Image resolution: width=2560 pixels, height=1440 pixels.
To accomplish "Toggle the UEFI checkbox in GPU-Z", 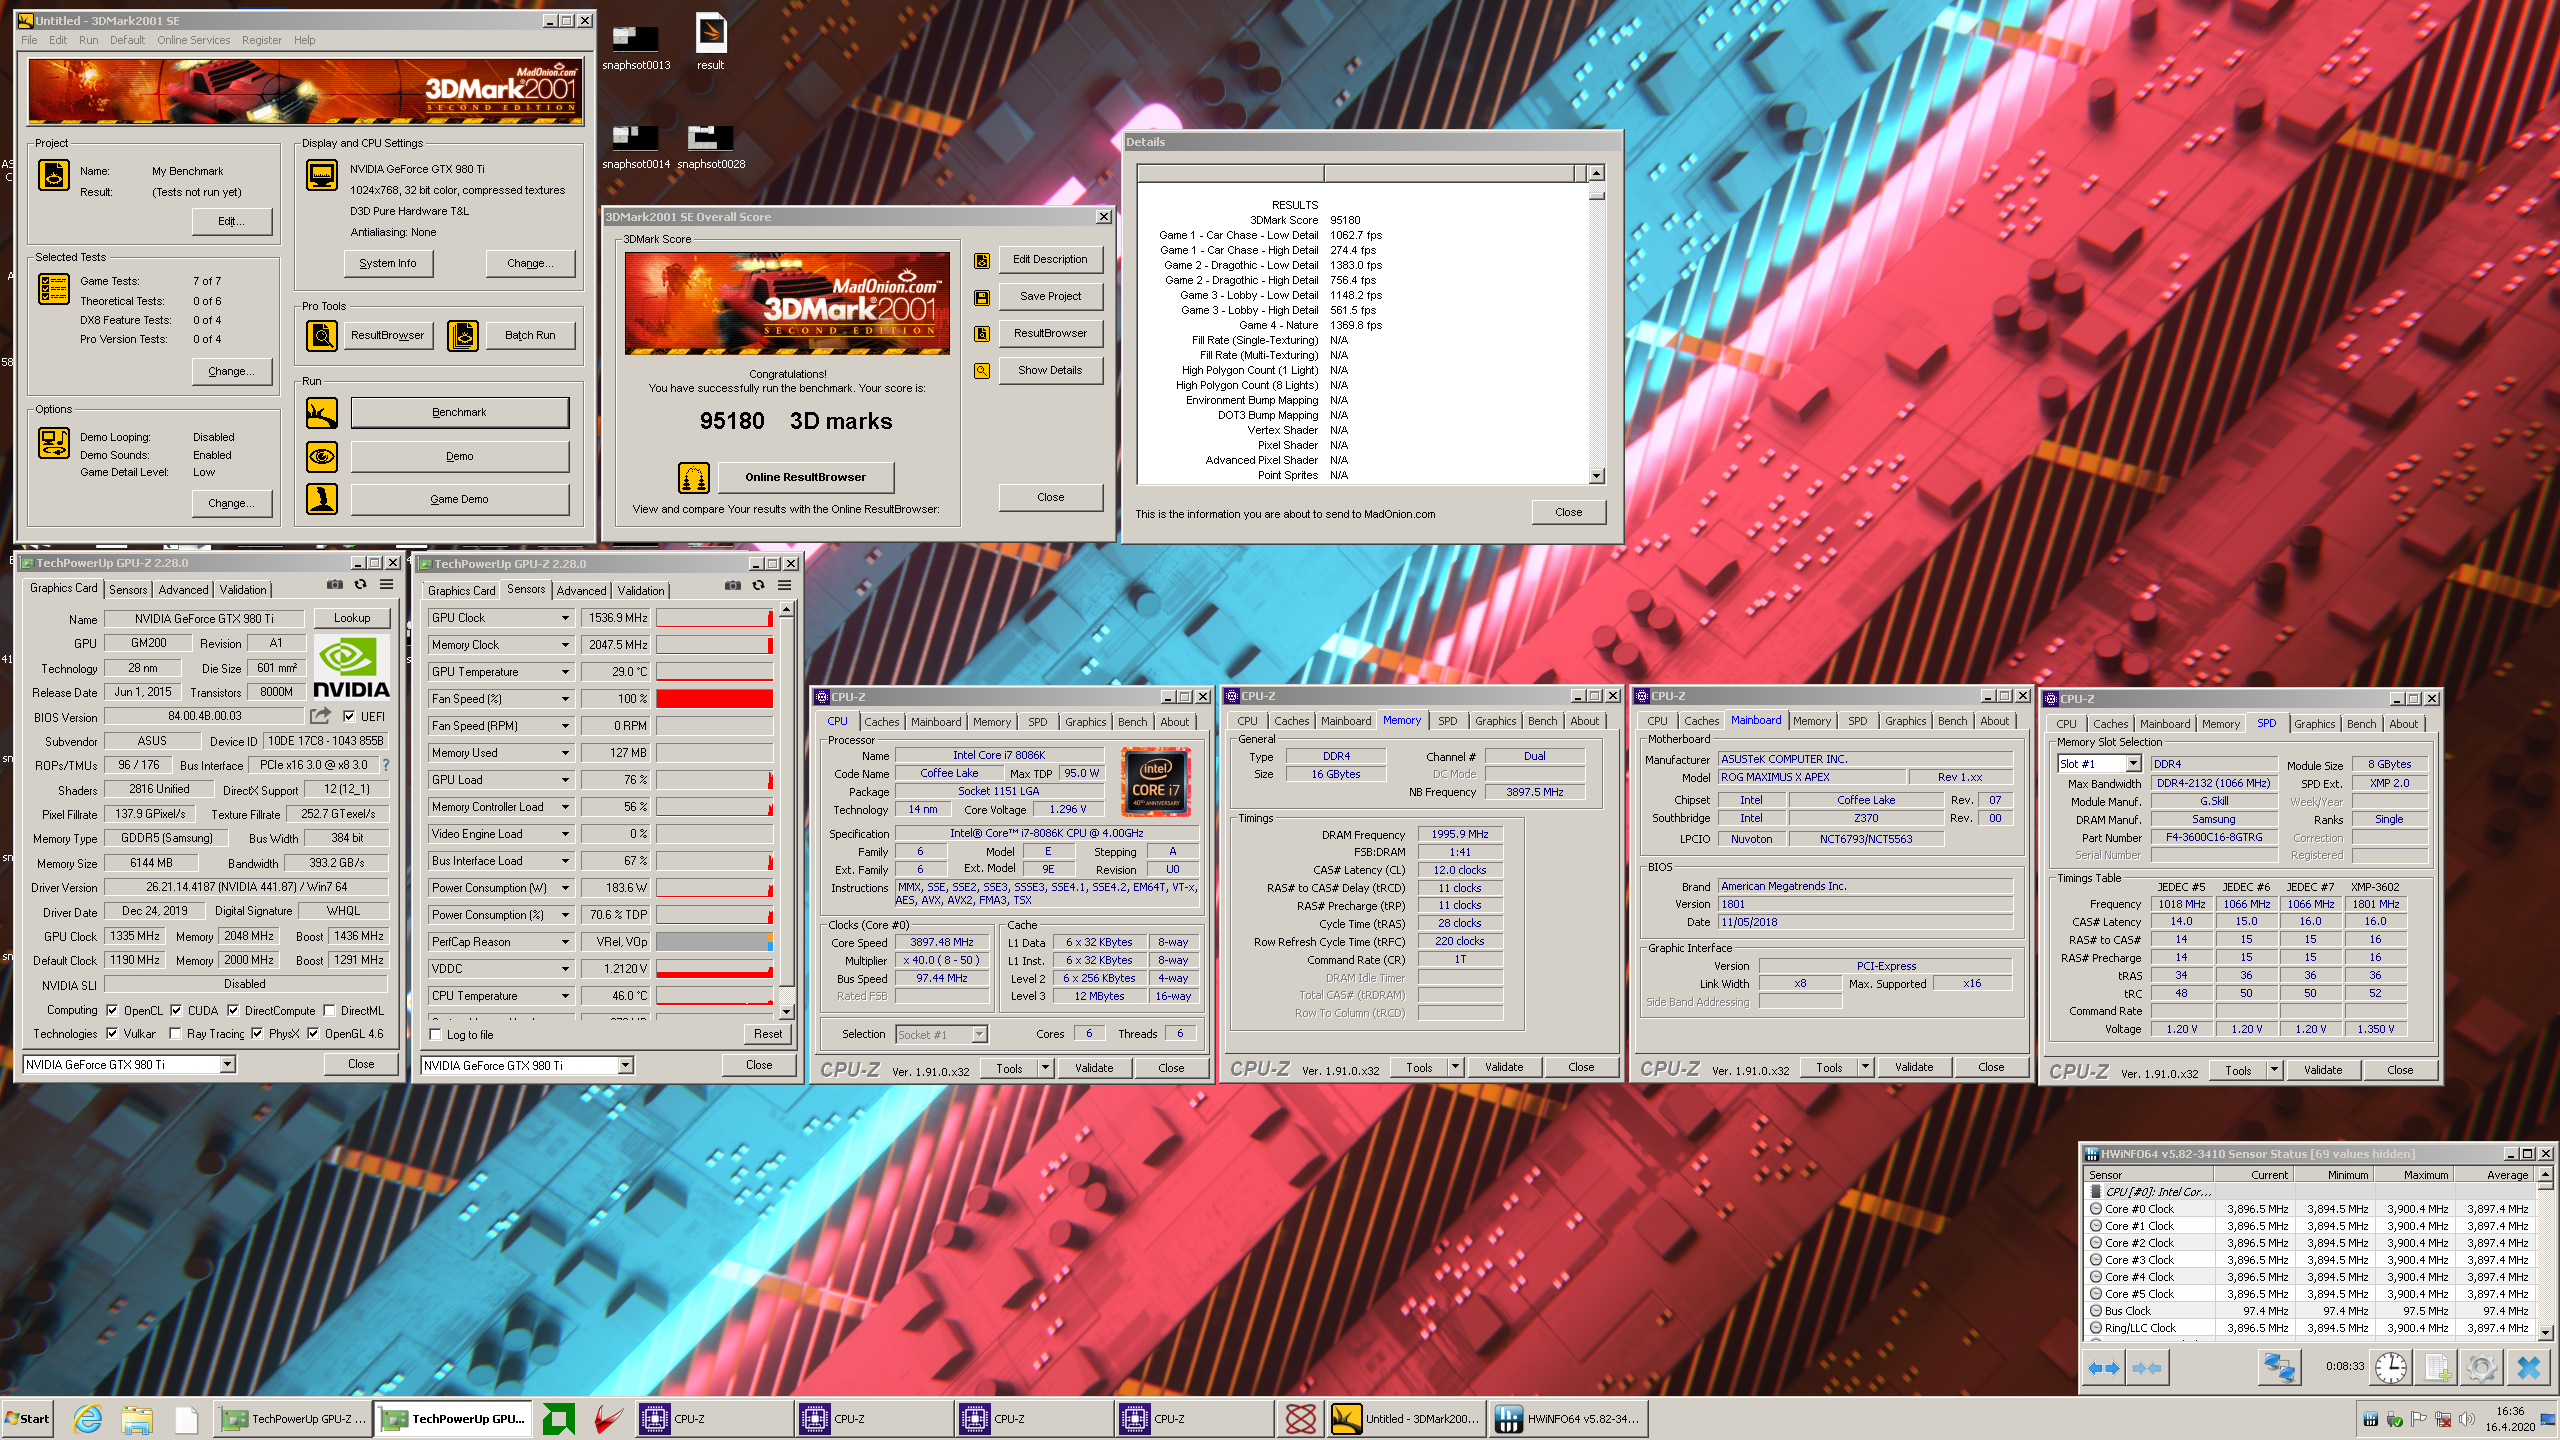I will pyautogui.click(x=349, y=716).
